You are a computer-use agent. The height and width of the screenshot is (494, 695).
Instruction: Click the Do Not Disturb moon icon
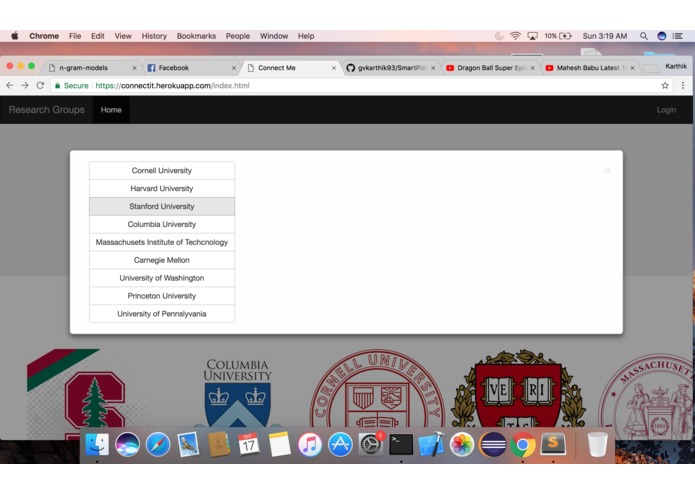[x=499, y=36]
